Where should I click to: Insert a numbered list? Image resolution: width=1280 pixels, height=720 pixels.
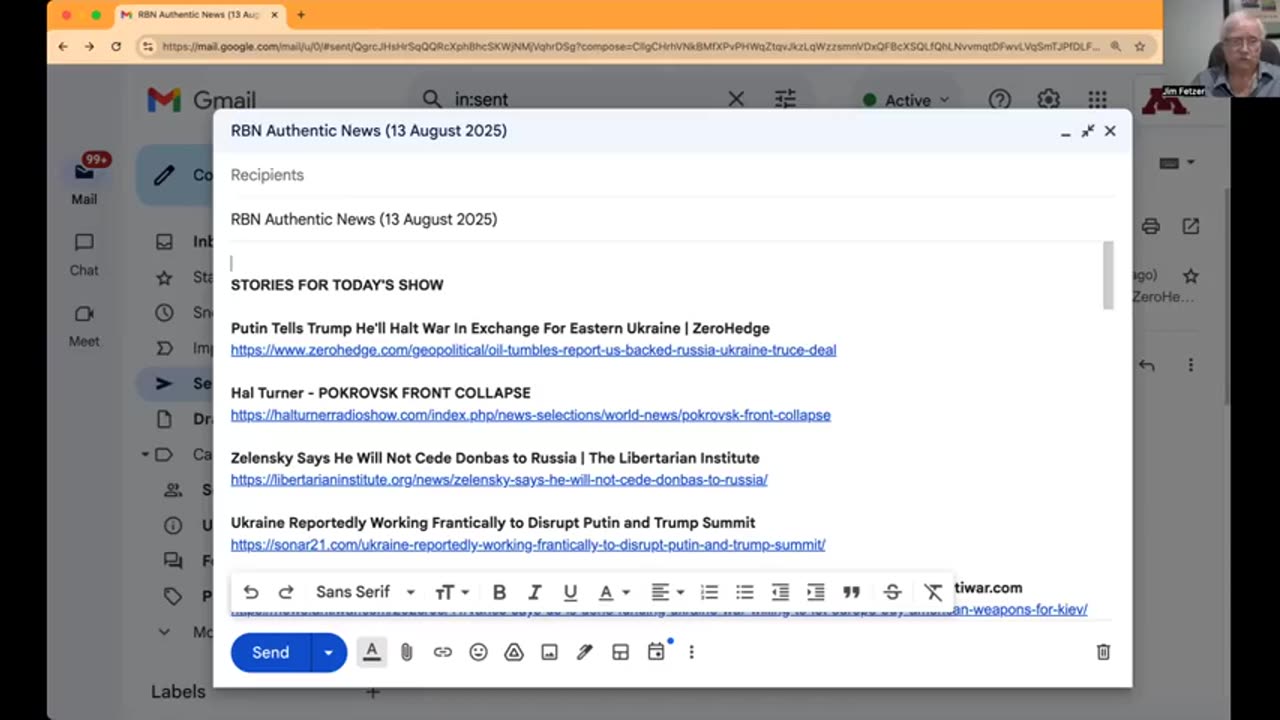709,592
